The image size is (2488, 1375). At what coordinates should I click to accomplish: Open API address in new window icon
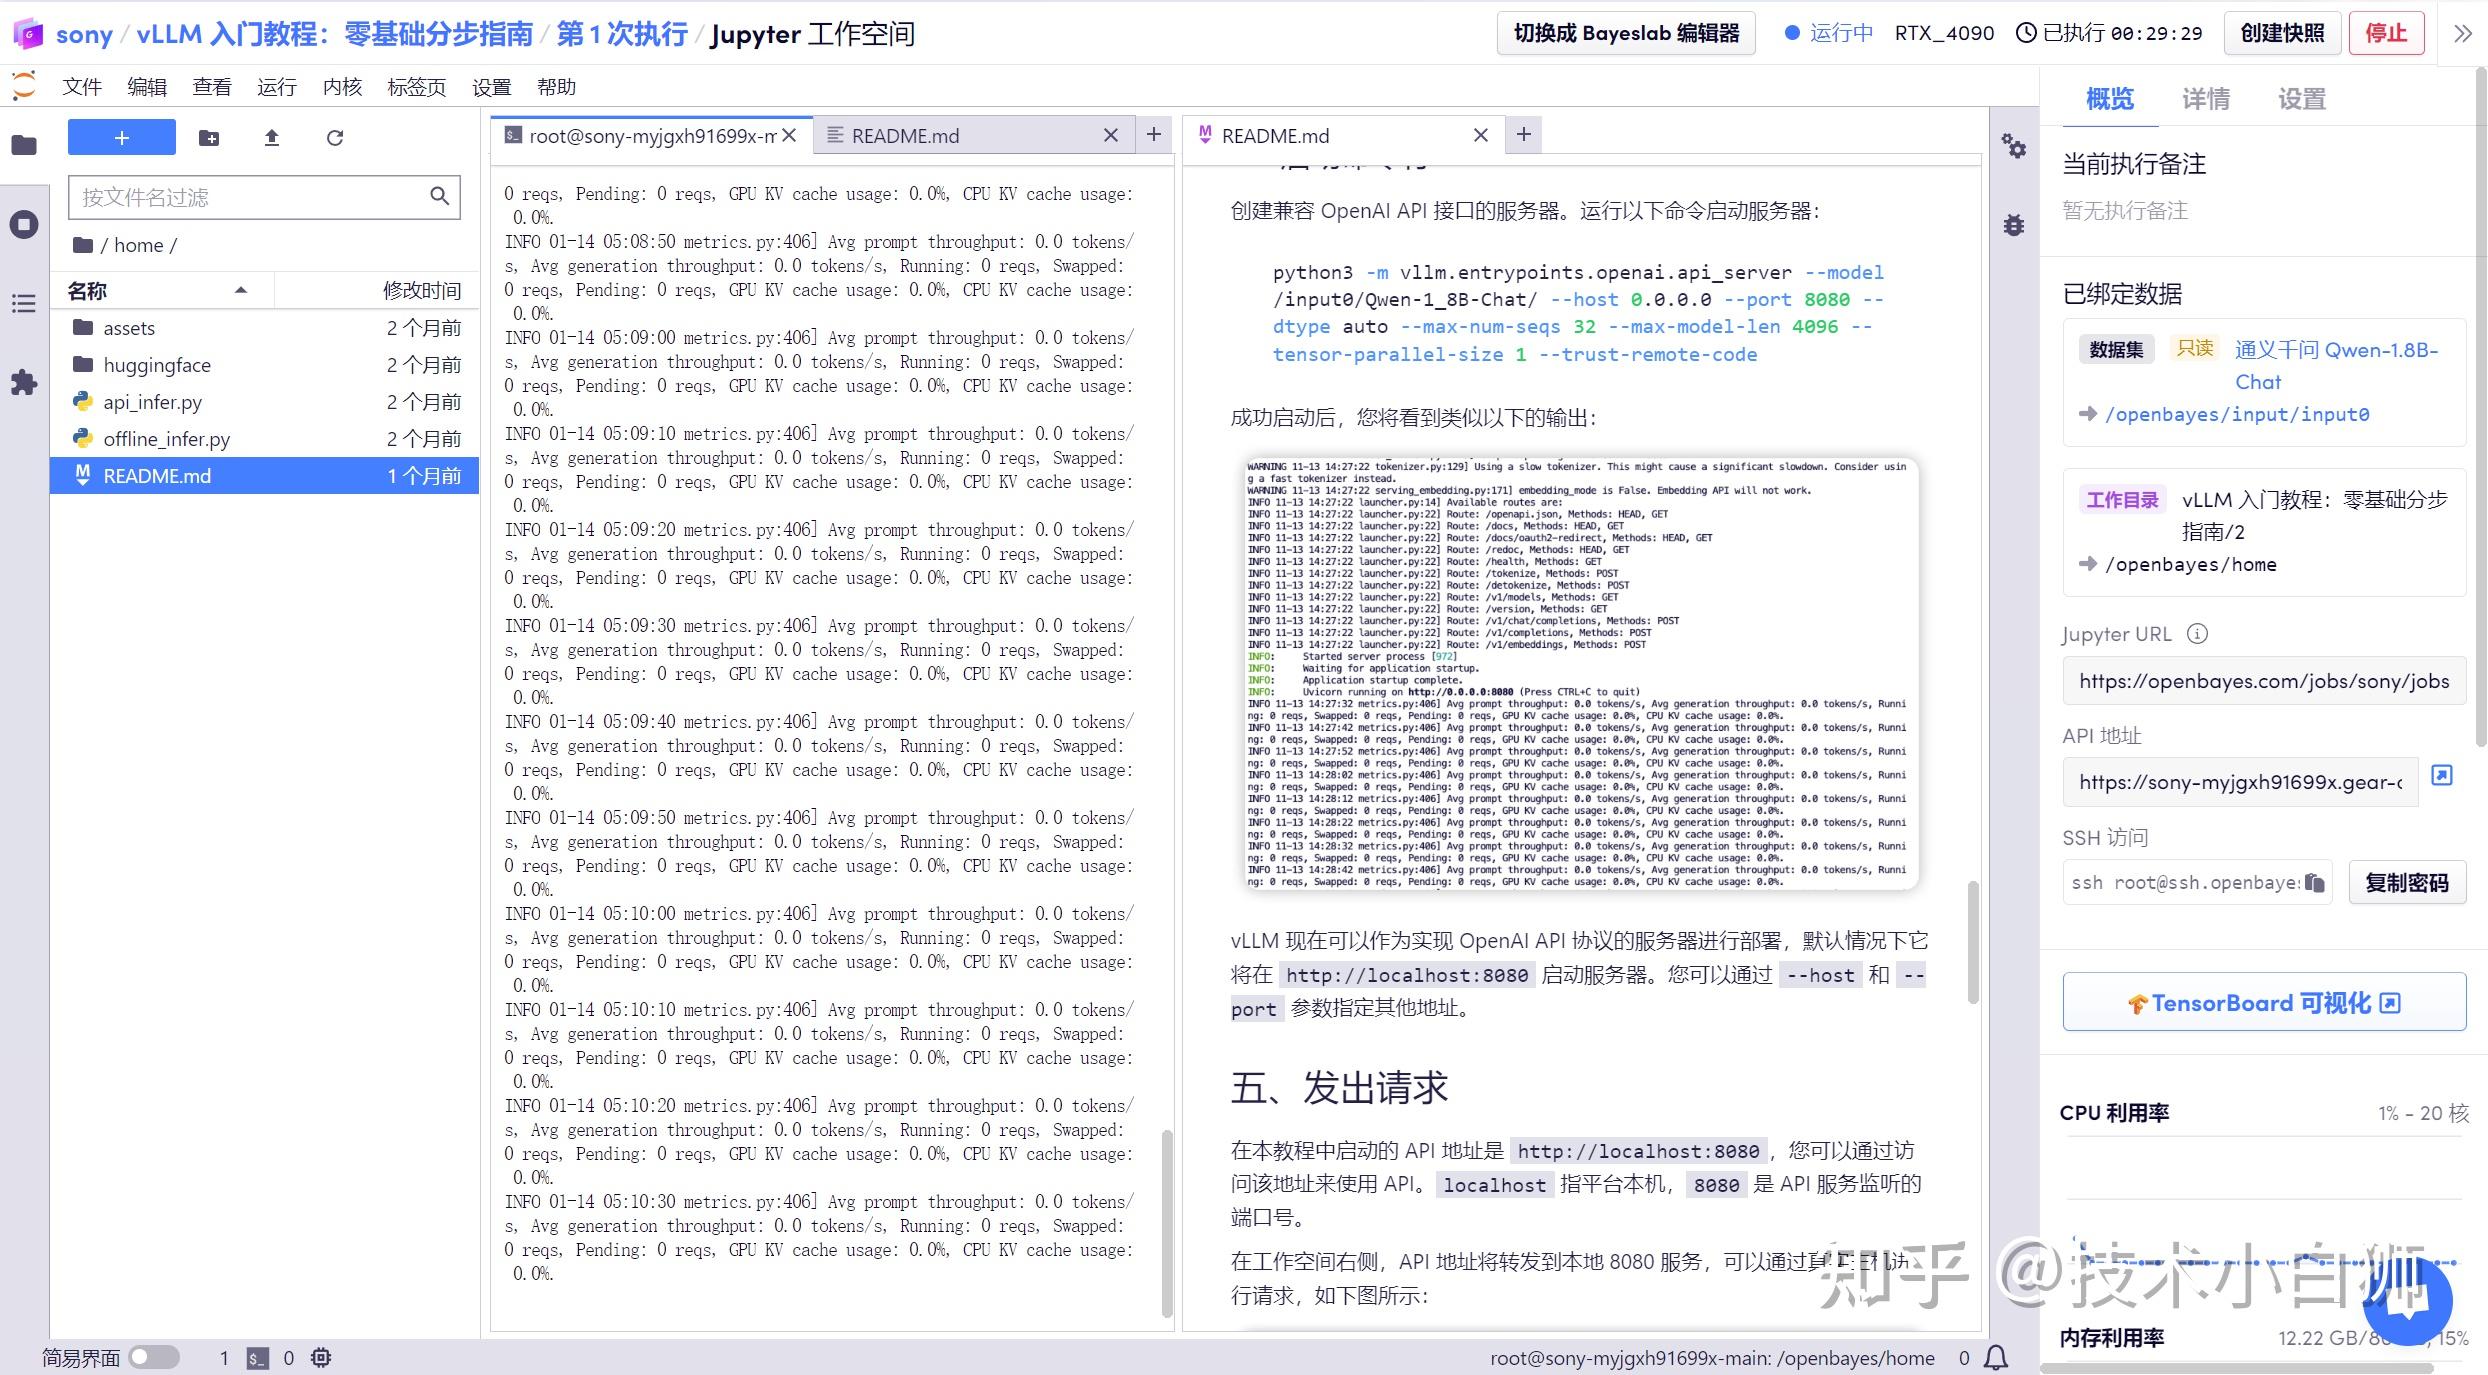2442,775
